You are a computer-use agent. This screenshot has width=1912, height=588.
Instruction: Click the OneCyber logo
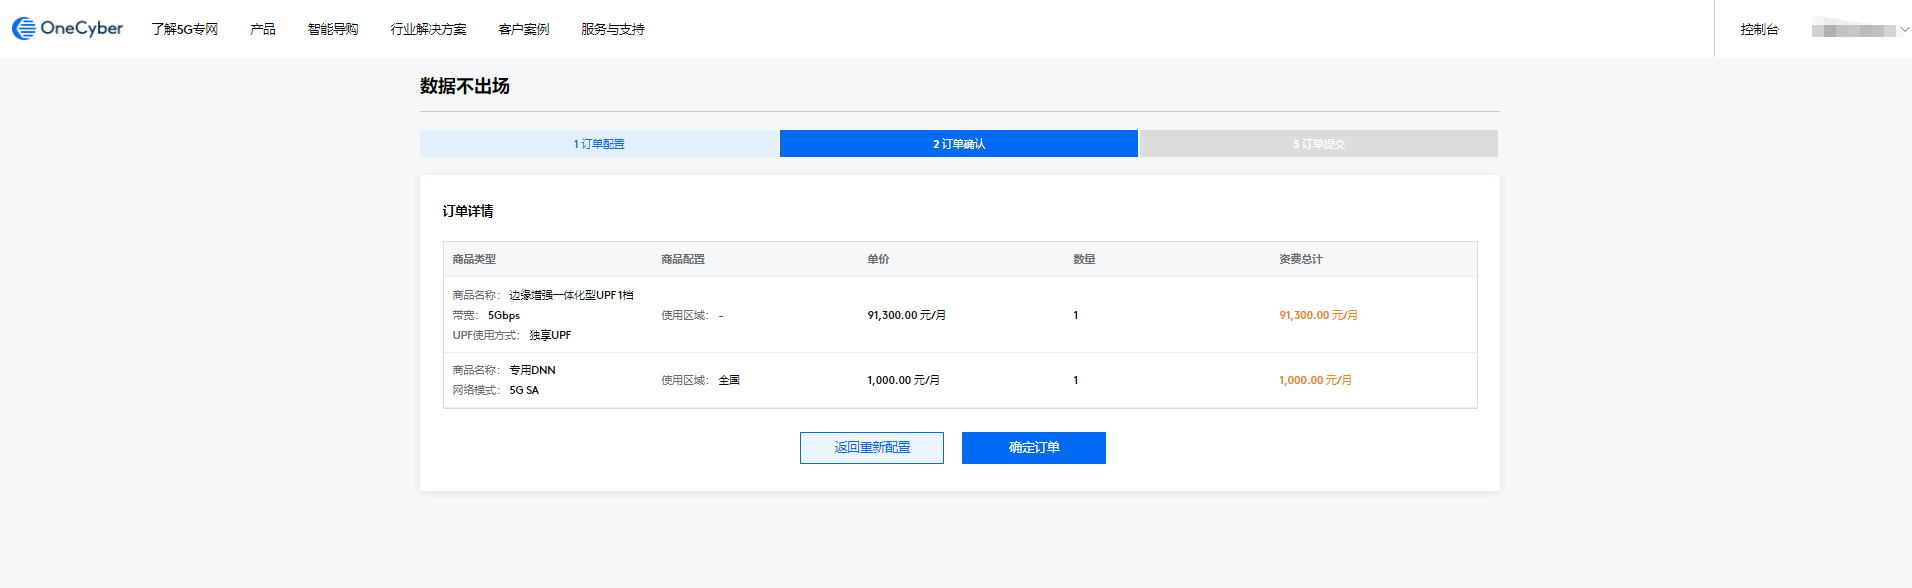(x=67, y=29)
